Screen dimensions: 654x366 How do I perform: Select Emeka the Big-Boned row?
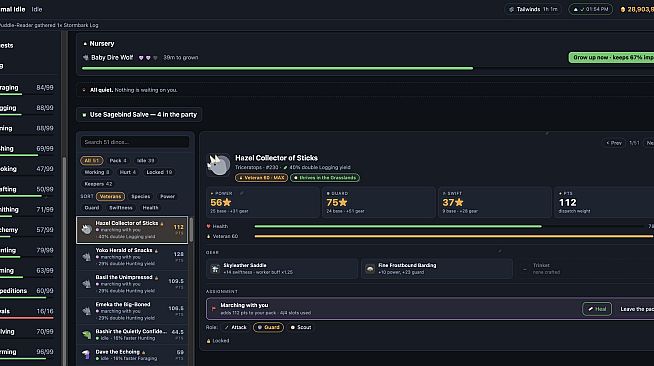pyautogui.click(x=132, y=311)
